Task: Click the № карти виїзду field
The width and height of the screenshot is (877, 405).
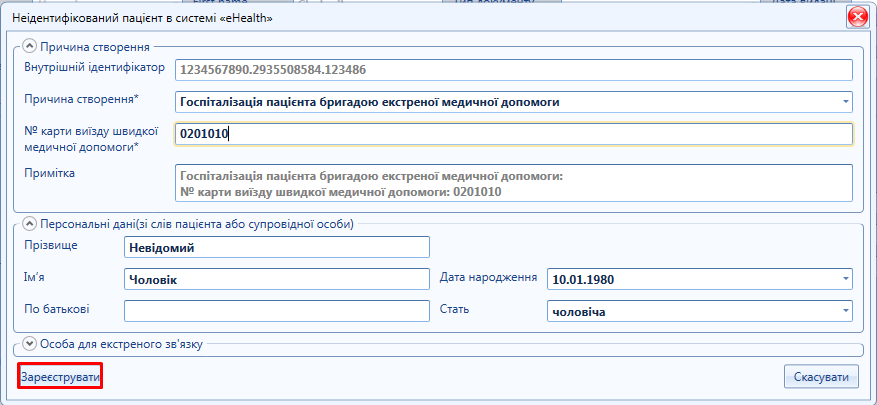Action: 513,134
